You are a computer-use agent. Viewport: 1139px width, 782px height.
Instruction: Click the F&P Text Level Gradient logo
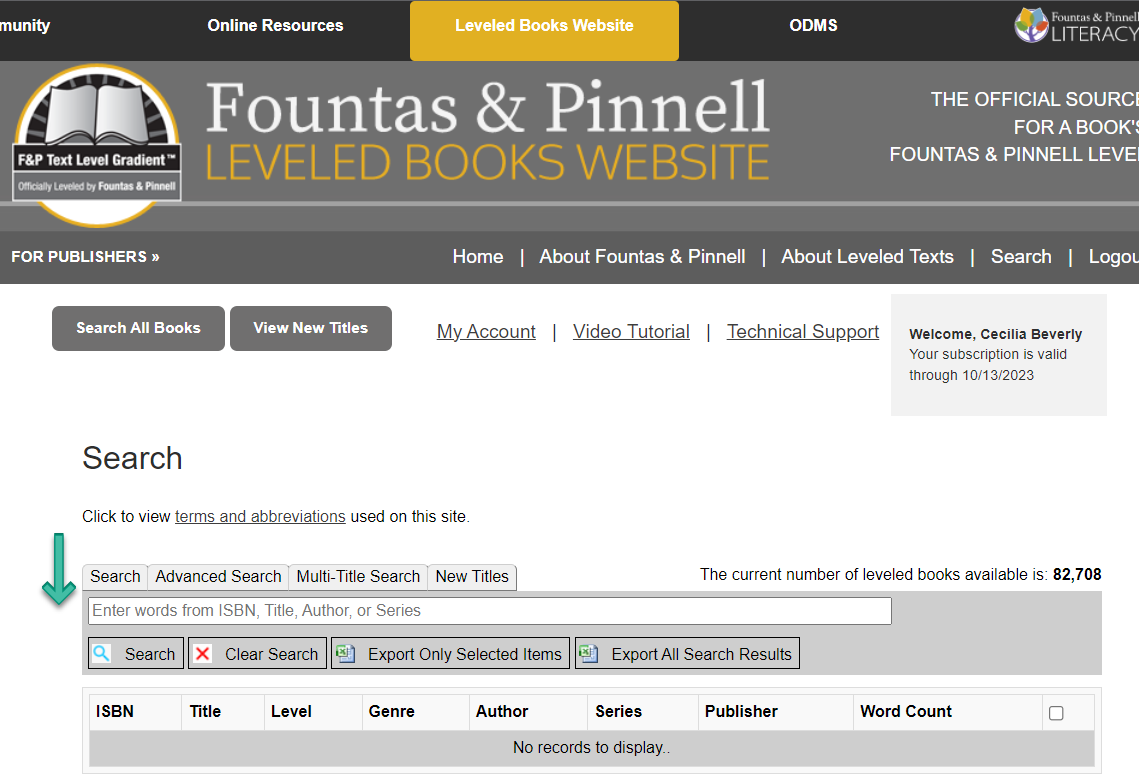tap(97, 146)
